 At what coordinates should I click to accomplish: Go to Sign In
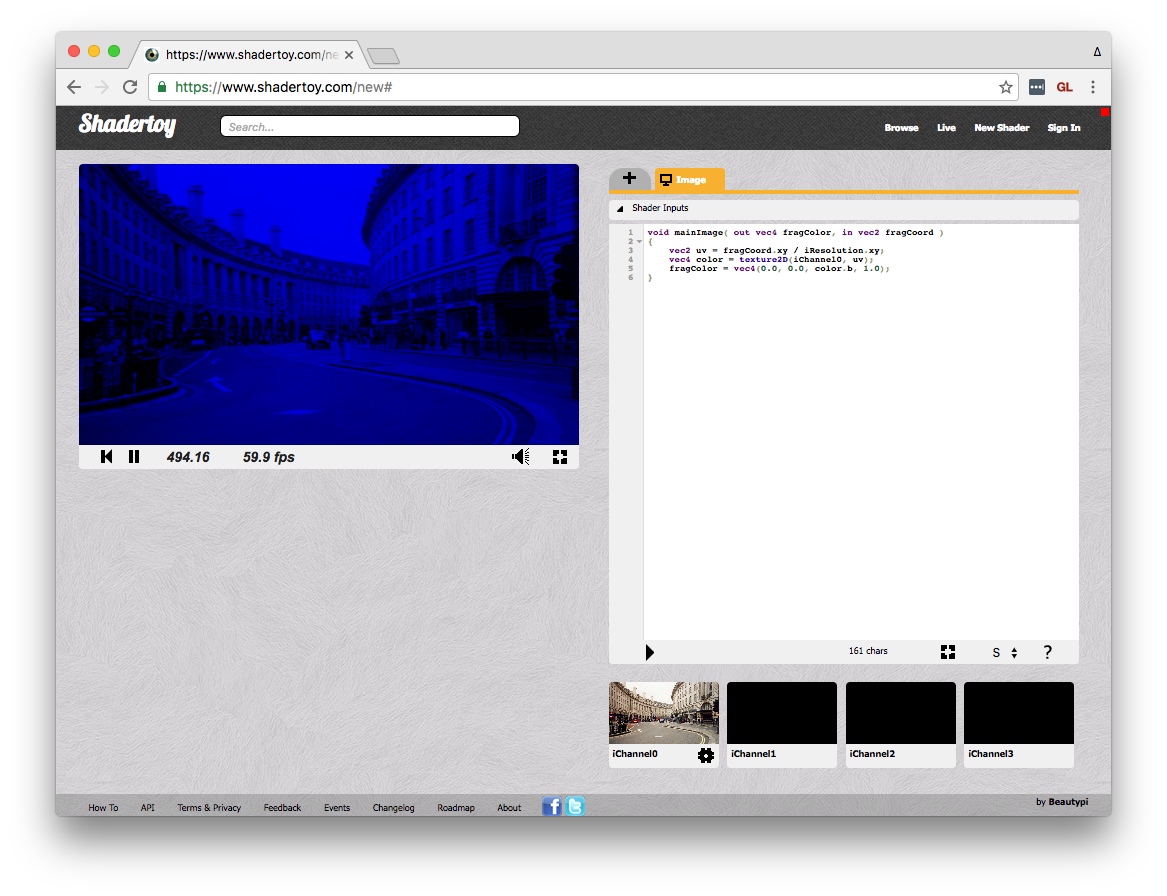click(1064, 128)
